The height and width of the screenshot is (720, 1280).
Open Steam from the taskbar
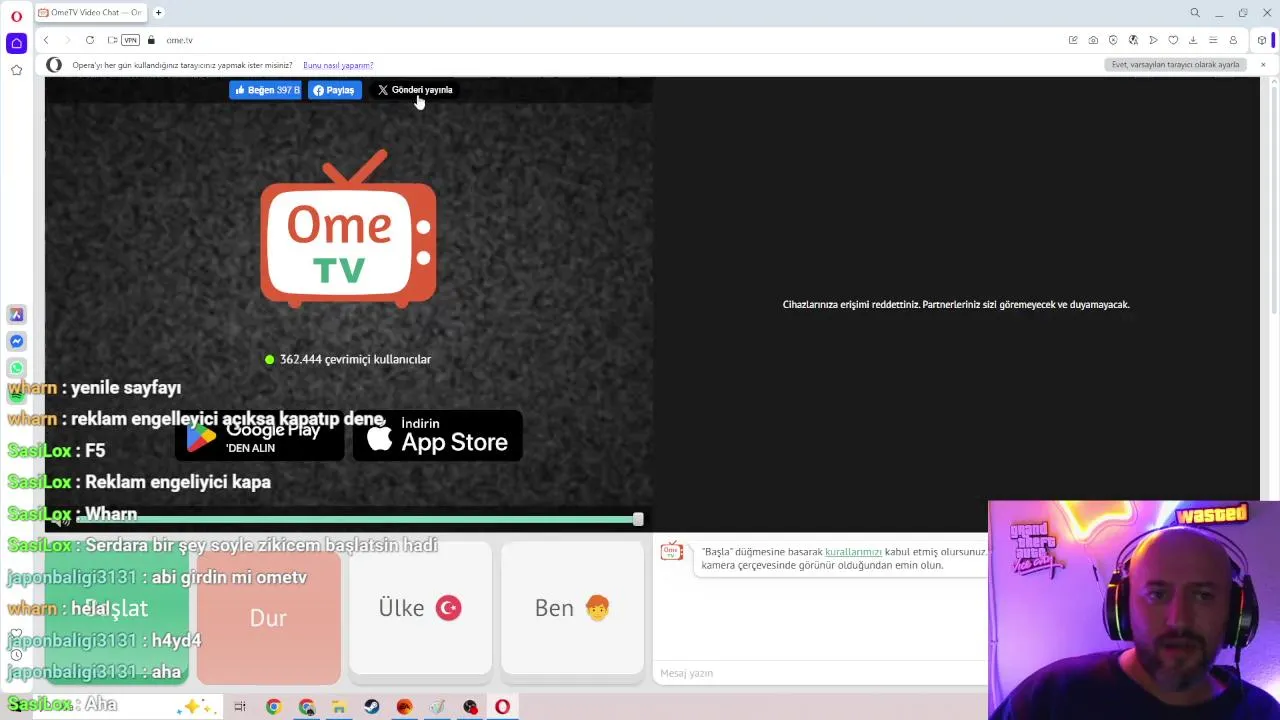coord(371,707)
